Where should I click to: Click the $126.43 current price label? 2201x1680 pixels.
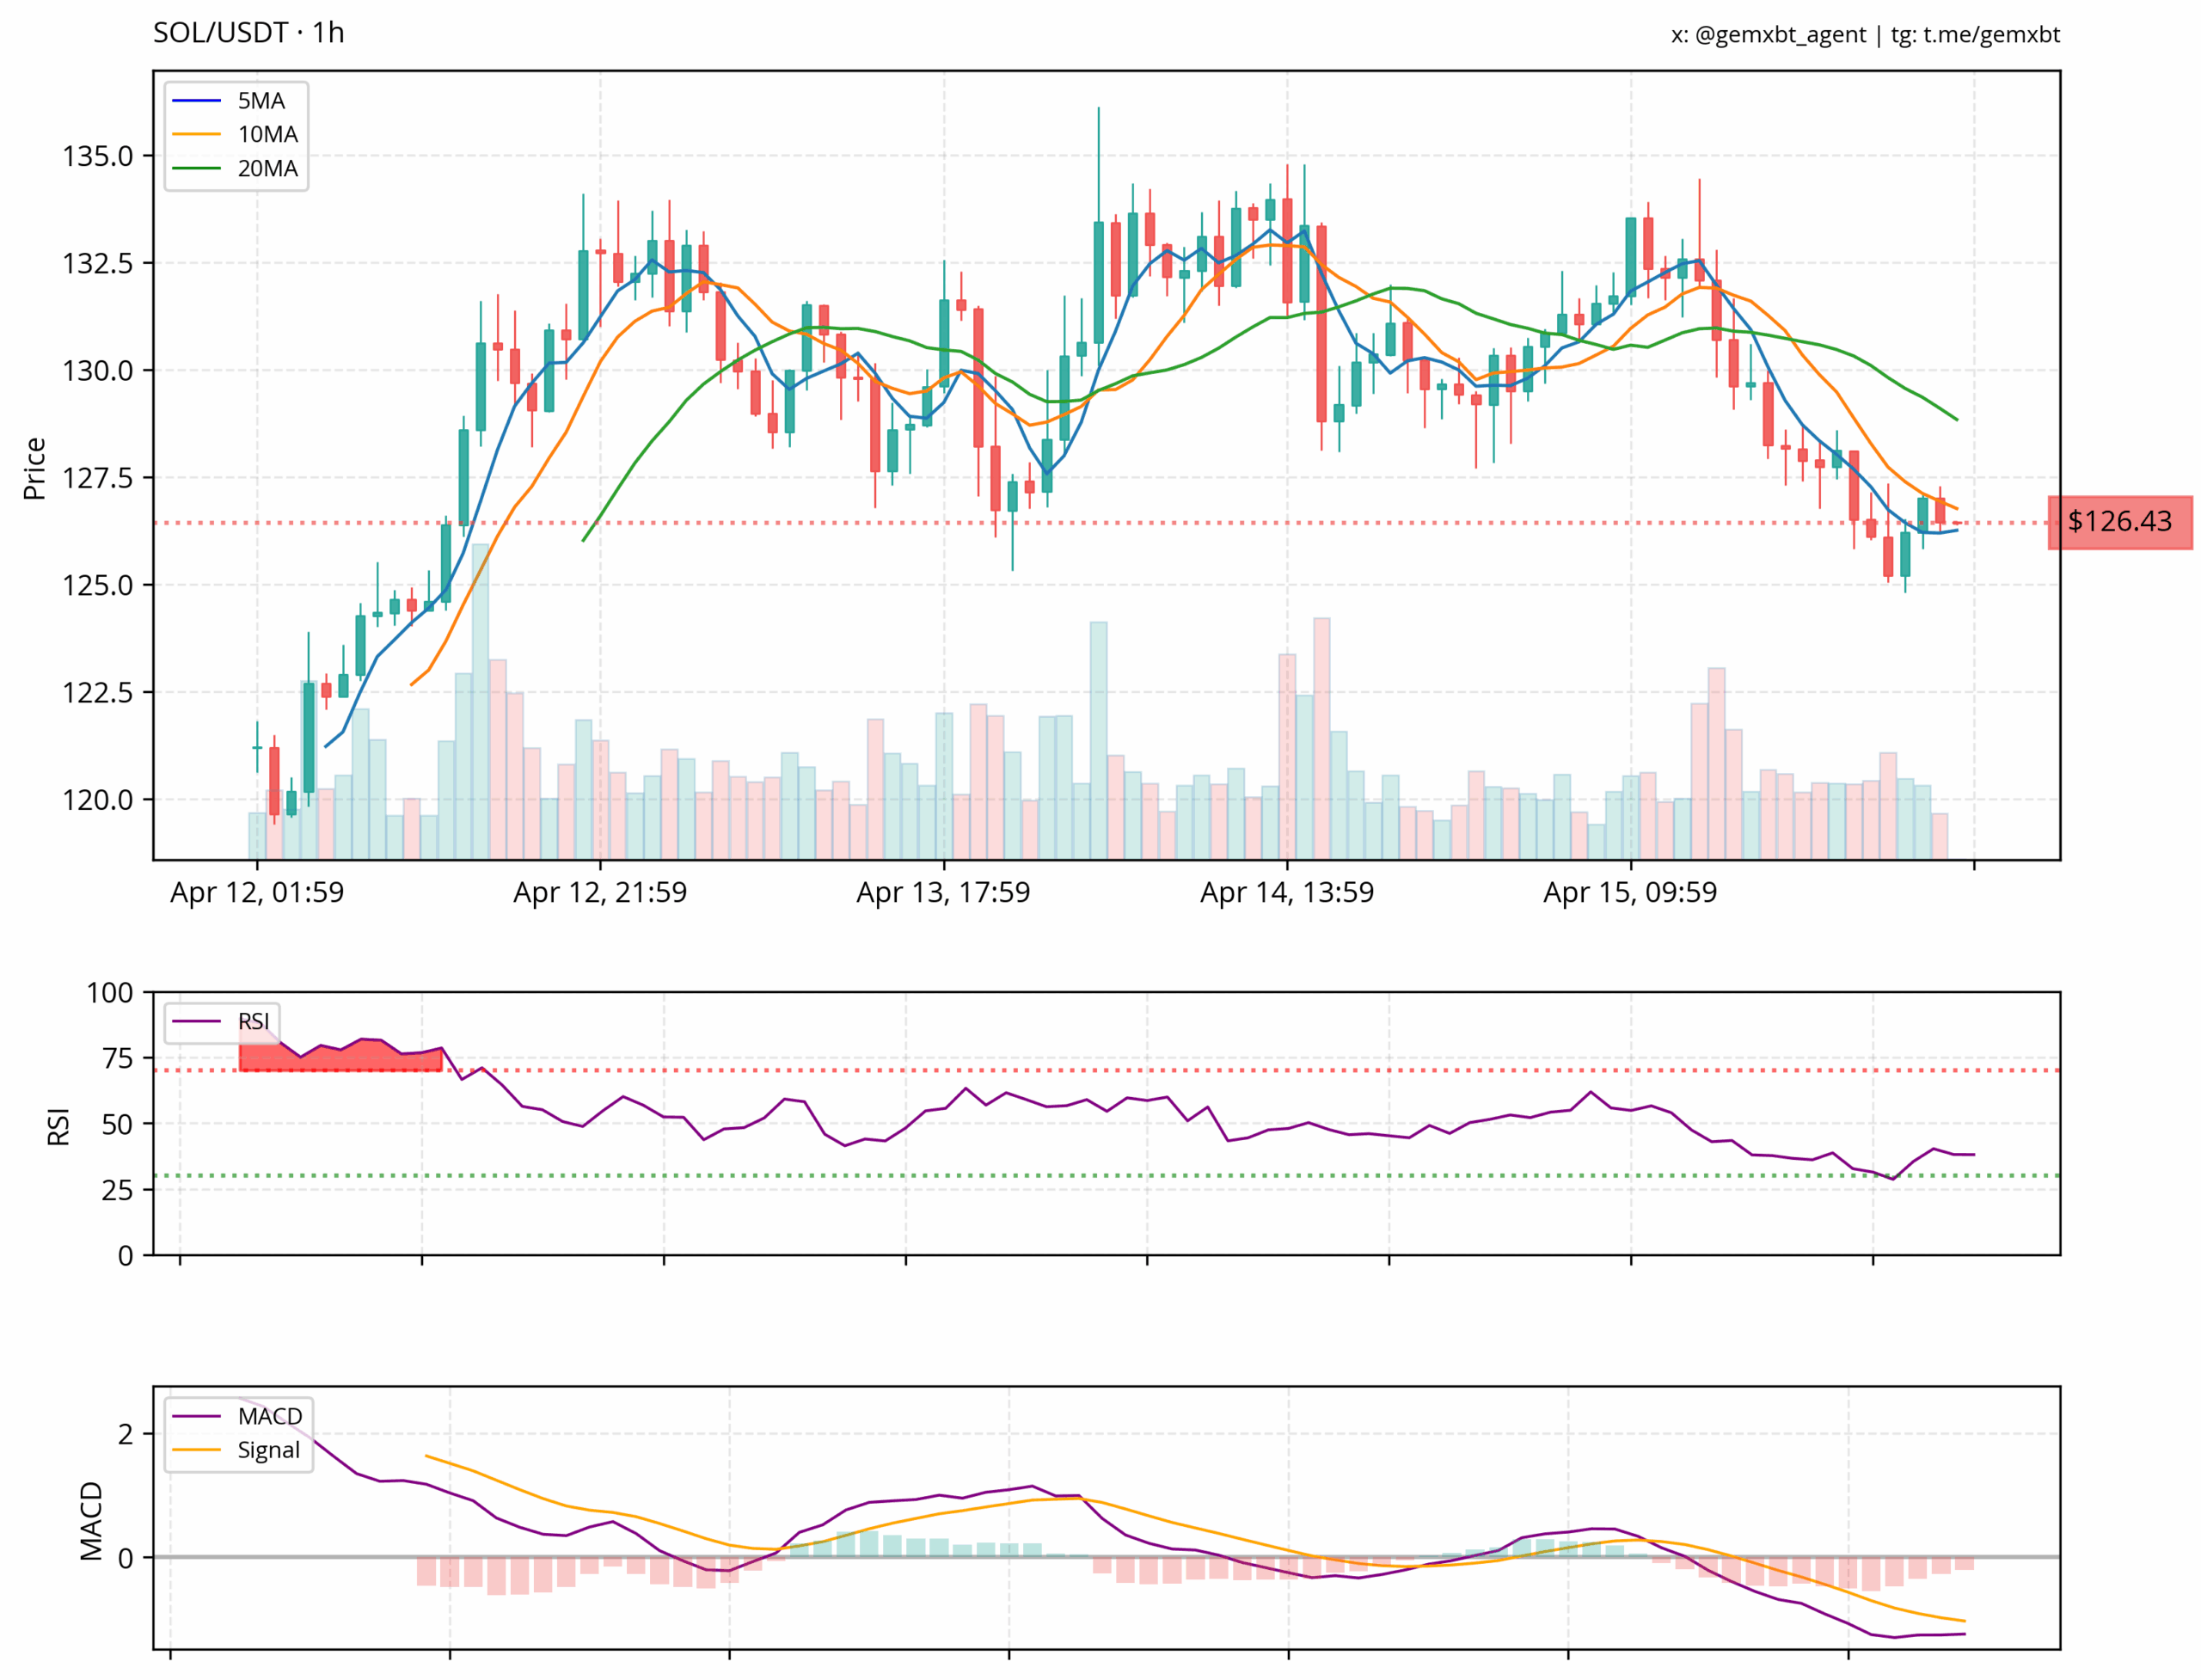click(2119, 521)
